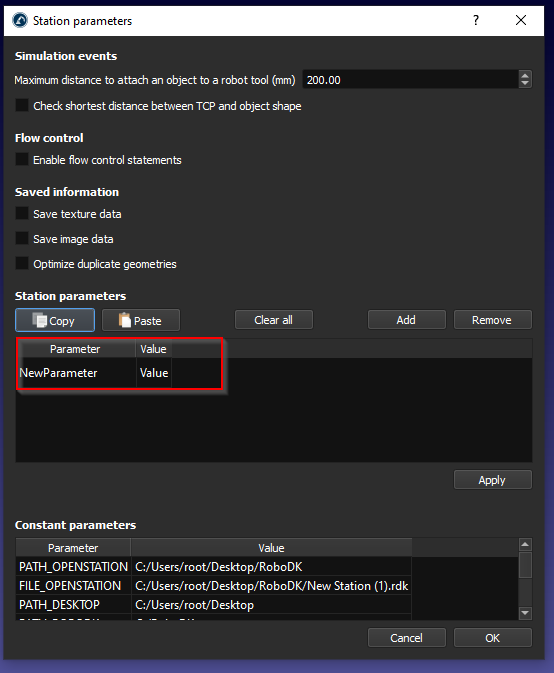Screen dimensions: 554x673
Task: Click Value header in Constant parameters table
Action: [x=271, y=548]
